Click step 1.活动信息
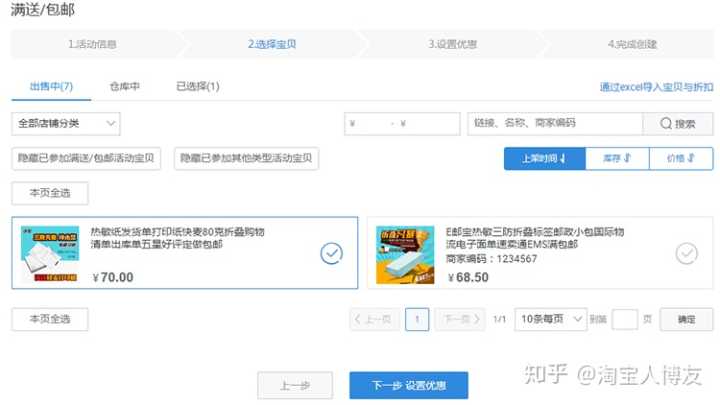The image size is (720, 405). [92, 44]
